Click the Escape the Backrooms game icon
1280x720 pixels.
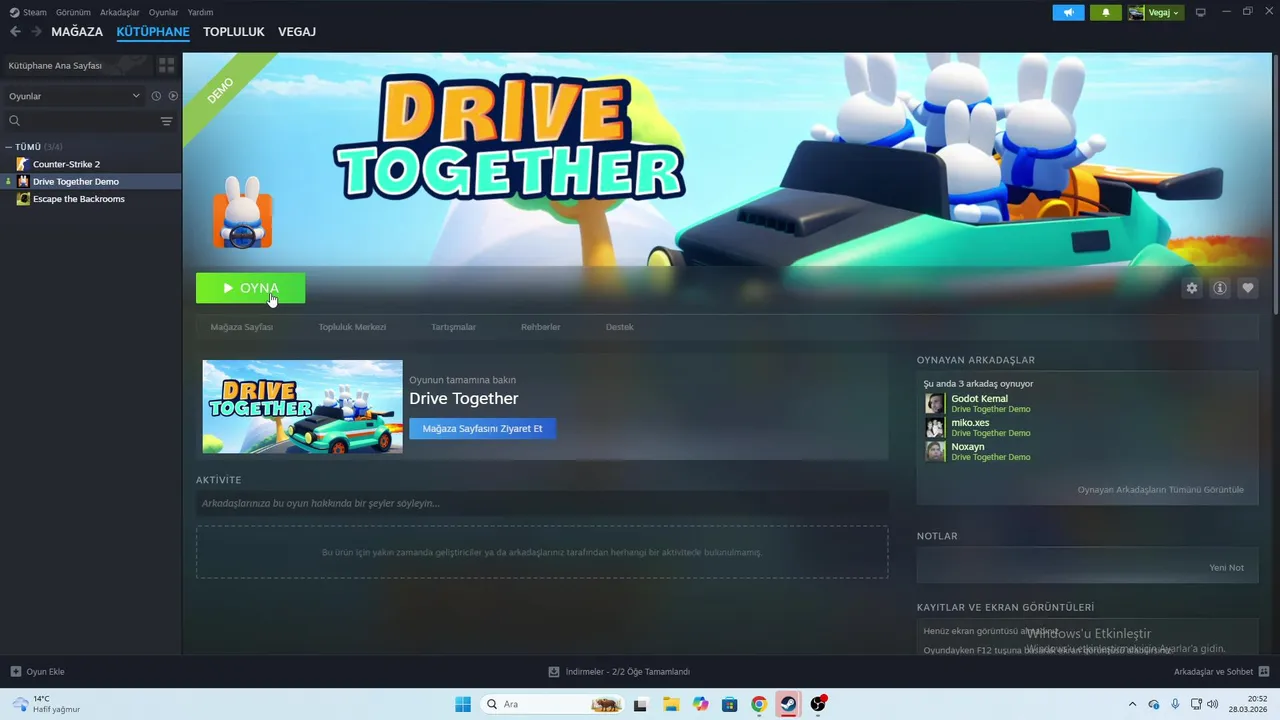(23, 199)
